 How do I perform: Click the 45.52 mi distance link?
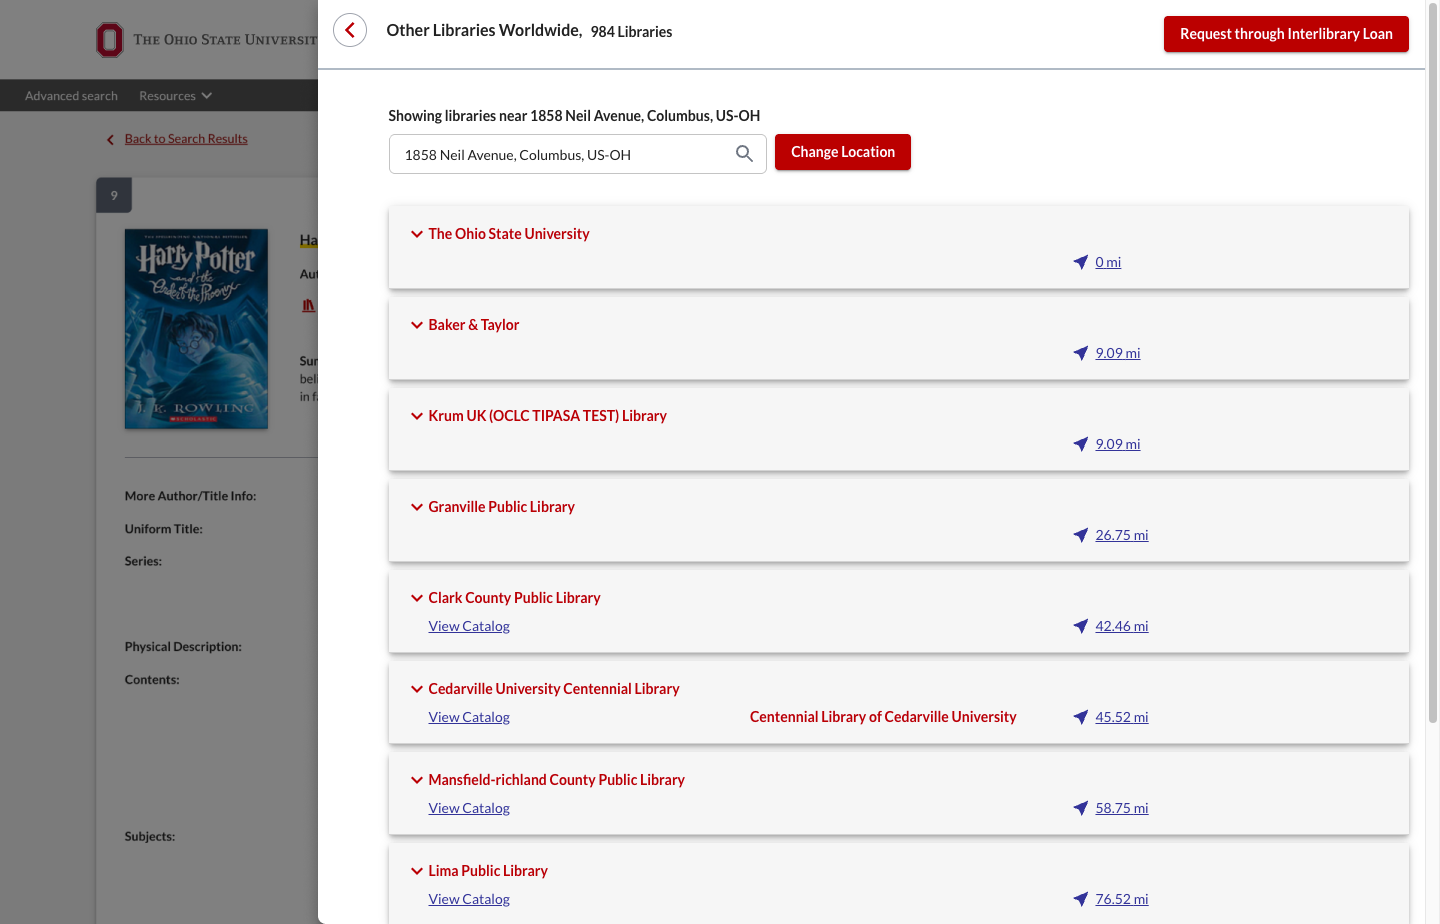[1122, 717]
